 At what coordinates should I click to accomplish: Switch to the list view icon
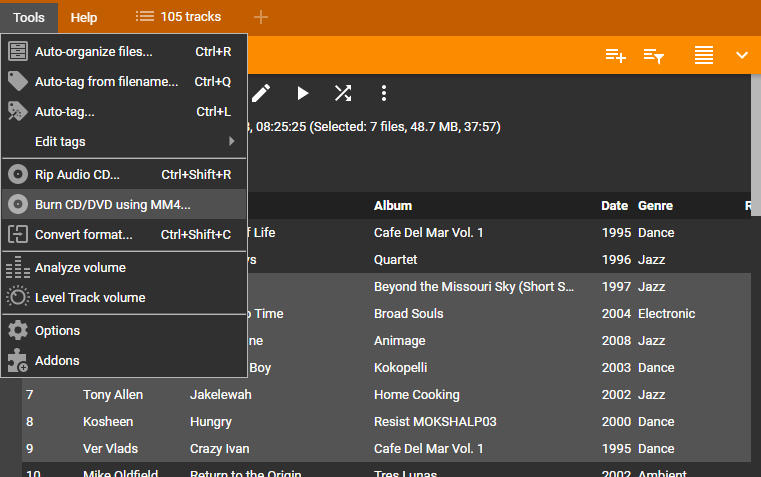coord(704,56)
